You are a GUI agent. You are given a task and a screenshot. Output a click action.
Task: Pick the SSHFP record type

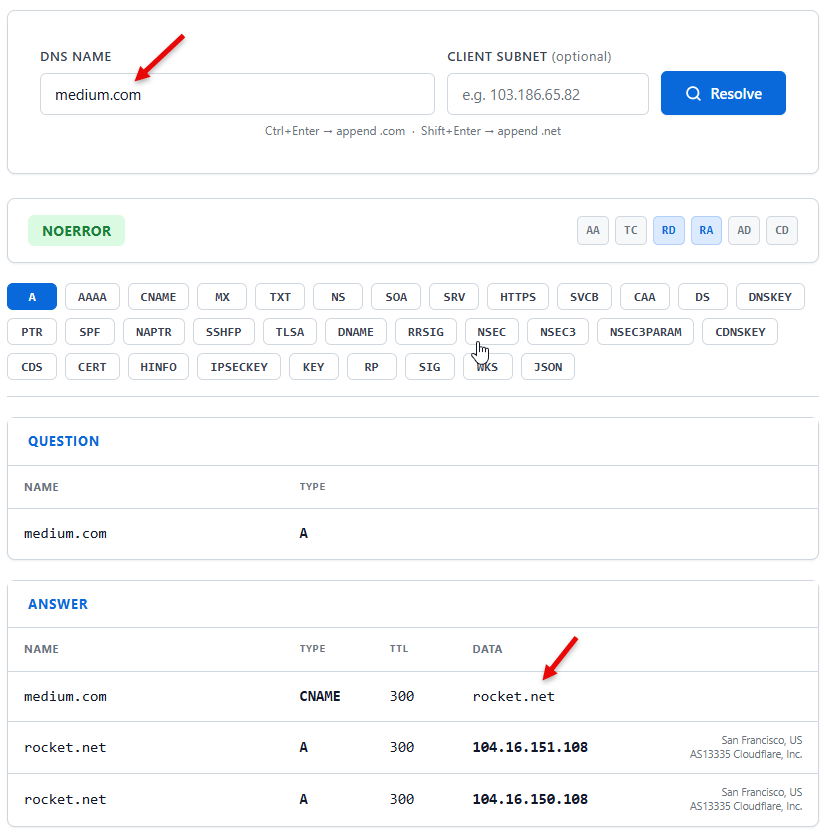[223, 332]
